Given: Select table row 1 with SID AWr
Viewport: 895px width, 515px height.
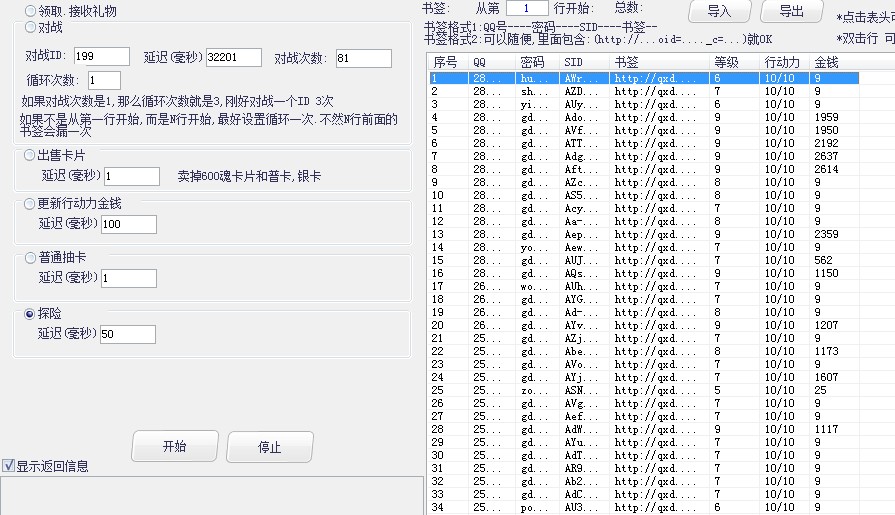Looking at the screenshot, I should [x=644, y=78].
